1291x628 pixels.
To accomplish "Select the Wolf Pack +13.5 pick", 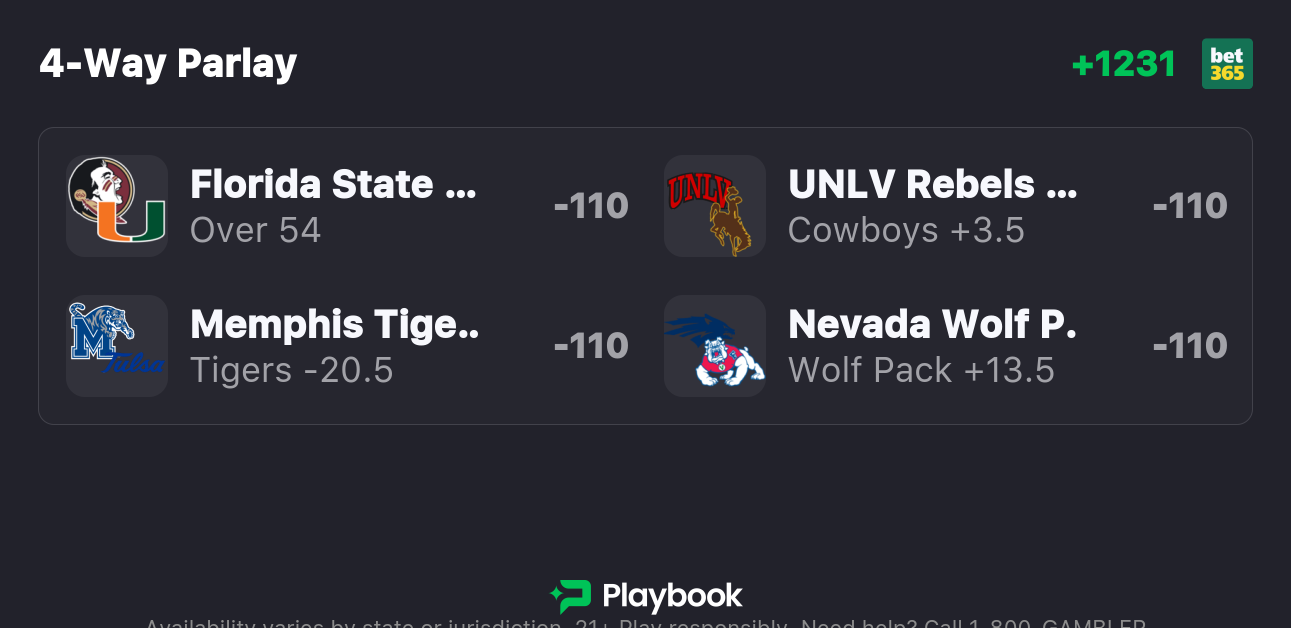I will click(x=921, y=370).
